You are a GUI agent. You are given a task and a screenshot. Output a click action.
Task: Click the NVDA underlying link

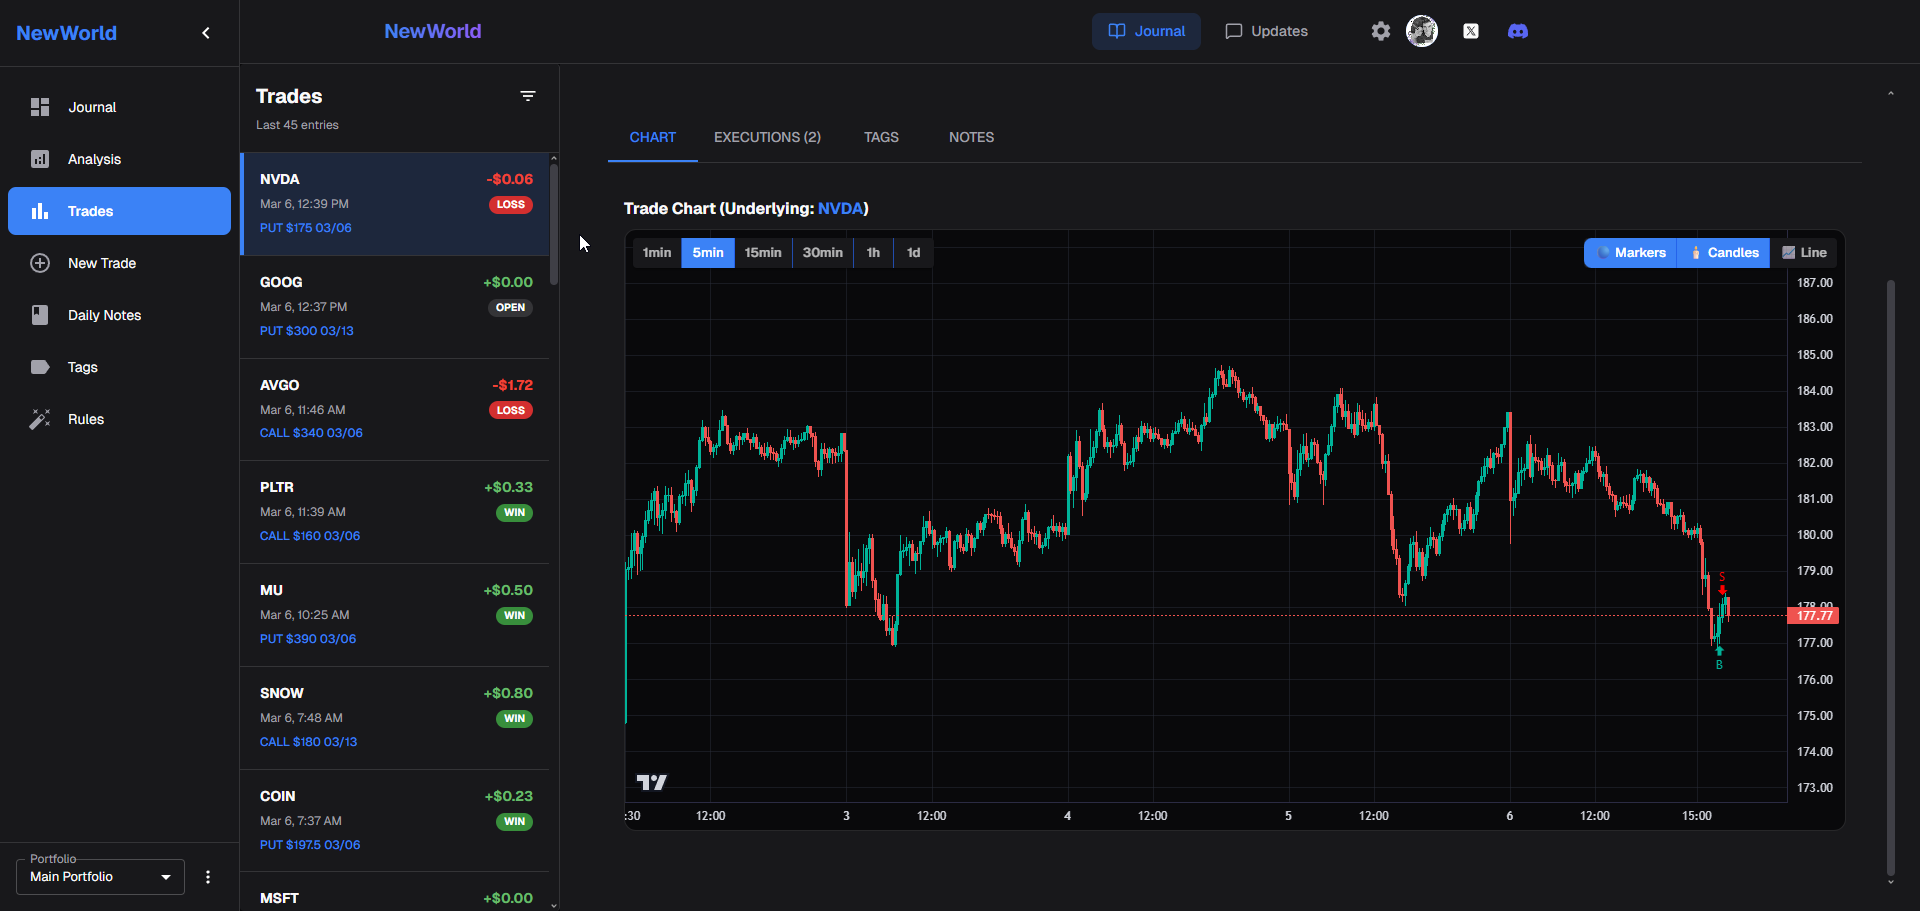840,208
